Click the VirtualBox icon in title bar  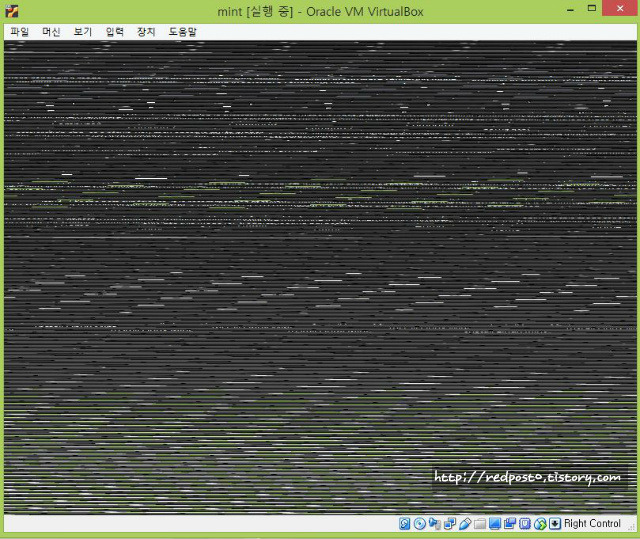[12, 11]
